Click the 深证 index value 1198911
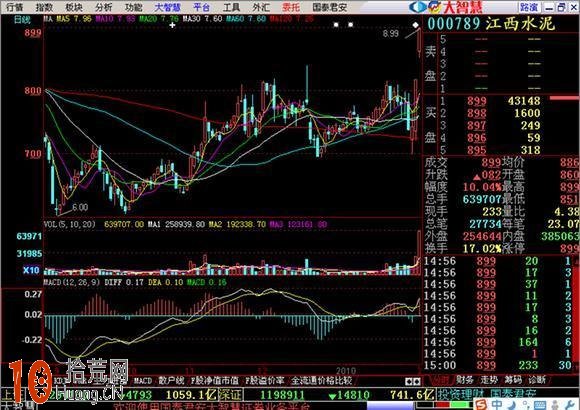The width and height of the screenshot is (580, 410). [x=282, y=395]
